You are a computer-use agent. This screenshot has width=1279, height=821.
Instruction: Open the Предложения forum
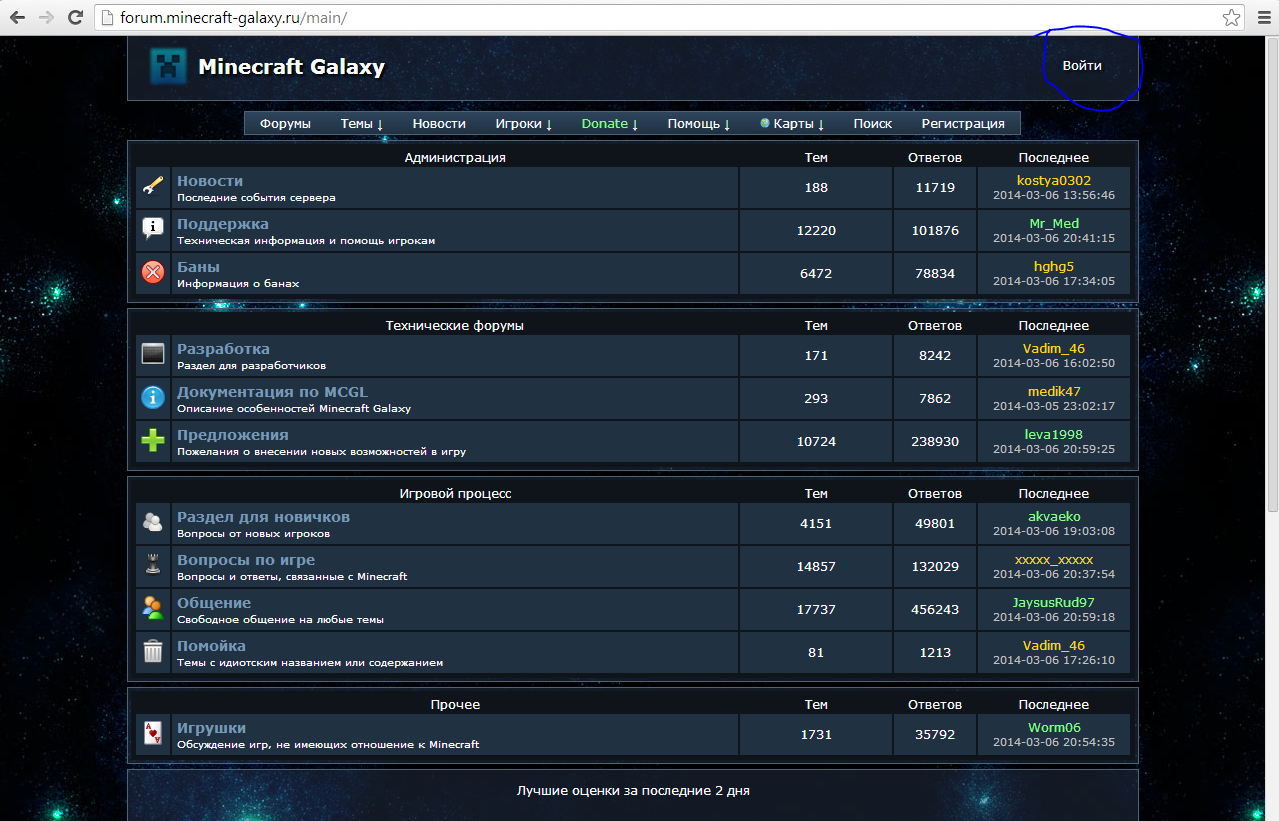tap(233, 435)
